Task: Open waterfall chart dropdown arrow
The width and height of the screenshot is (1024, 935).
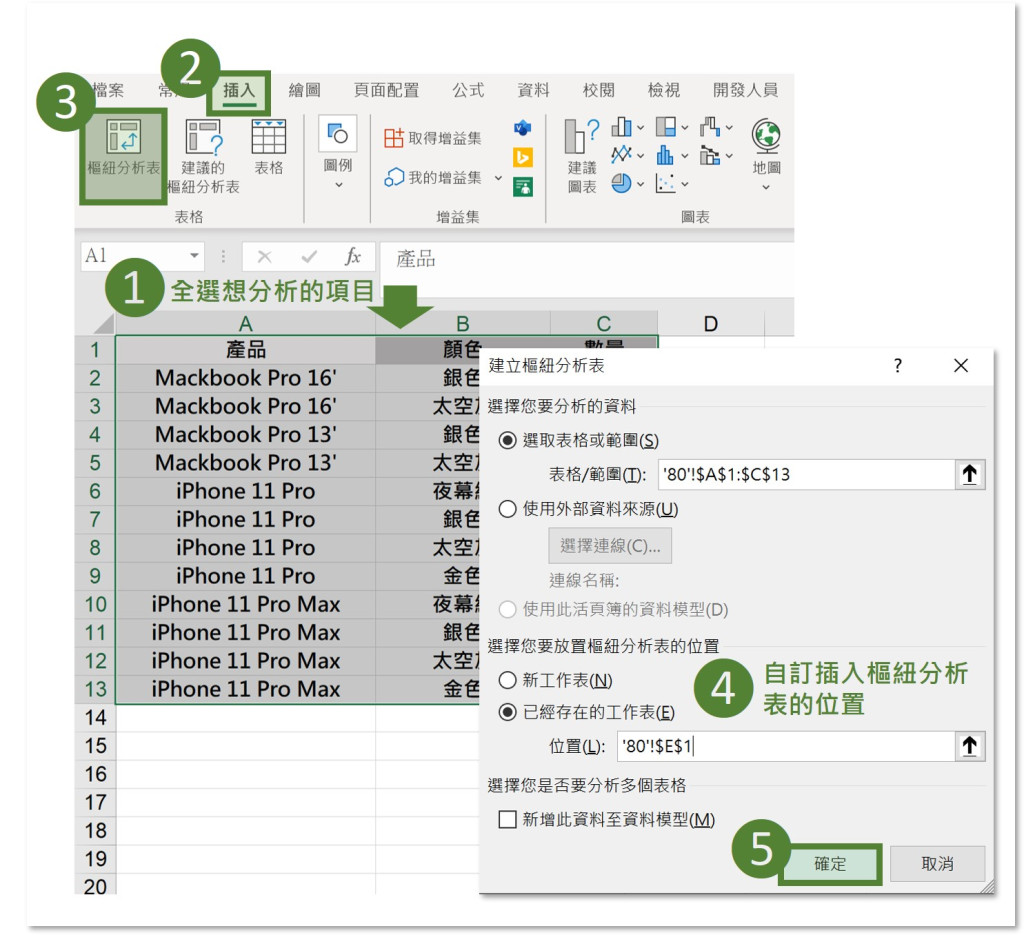Action: coord(729,128)
